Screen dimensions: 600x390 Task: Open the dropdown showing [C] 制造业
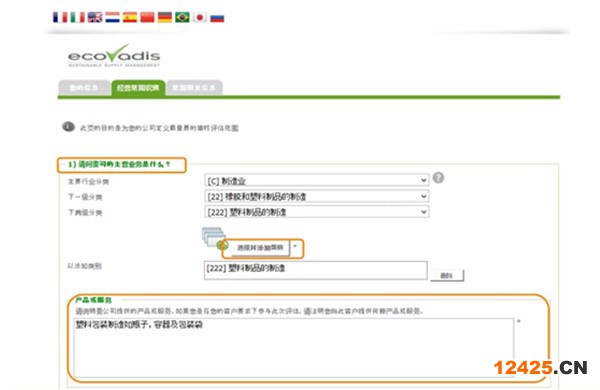pos(316,180)
